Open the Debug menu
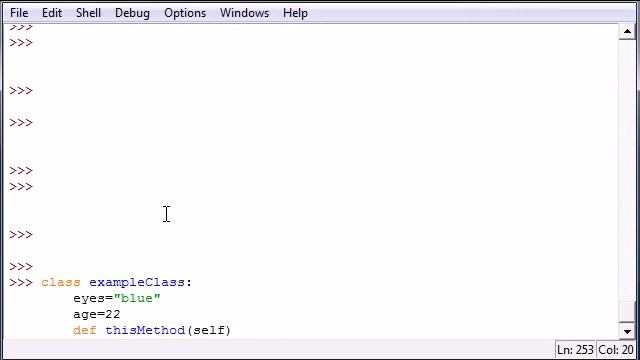This screenshot has height=360, width=640. tap(132, 13)
